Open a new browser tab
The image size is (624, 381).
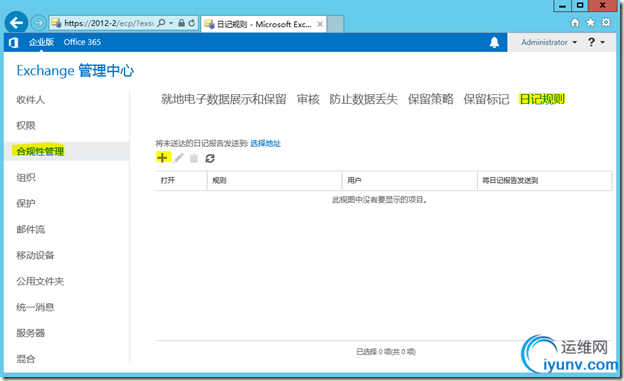click(335, 24)
